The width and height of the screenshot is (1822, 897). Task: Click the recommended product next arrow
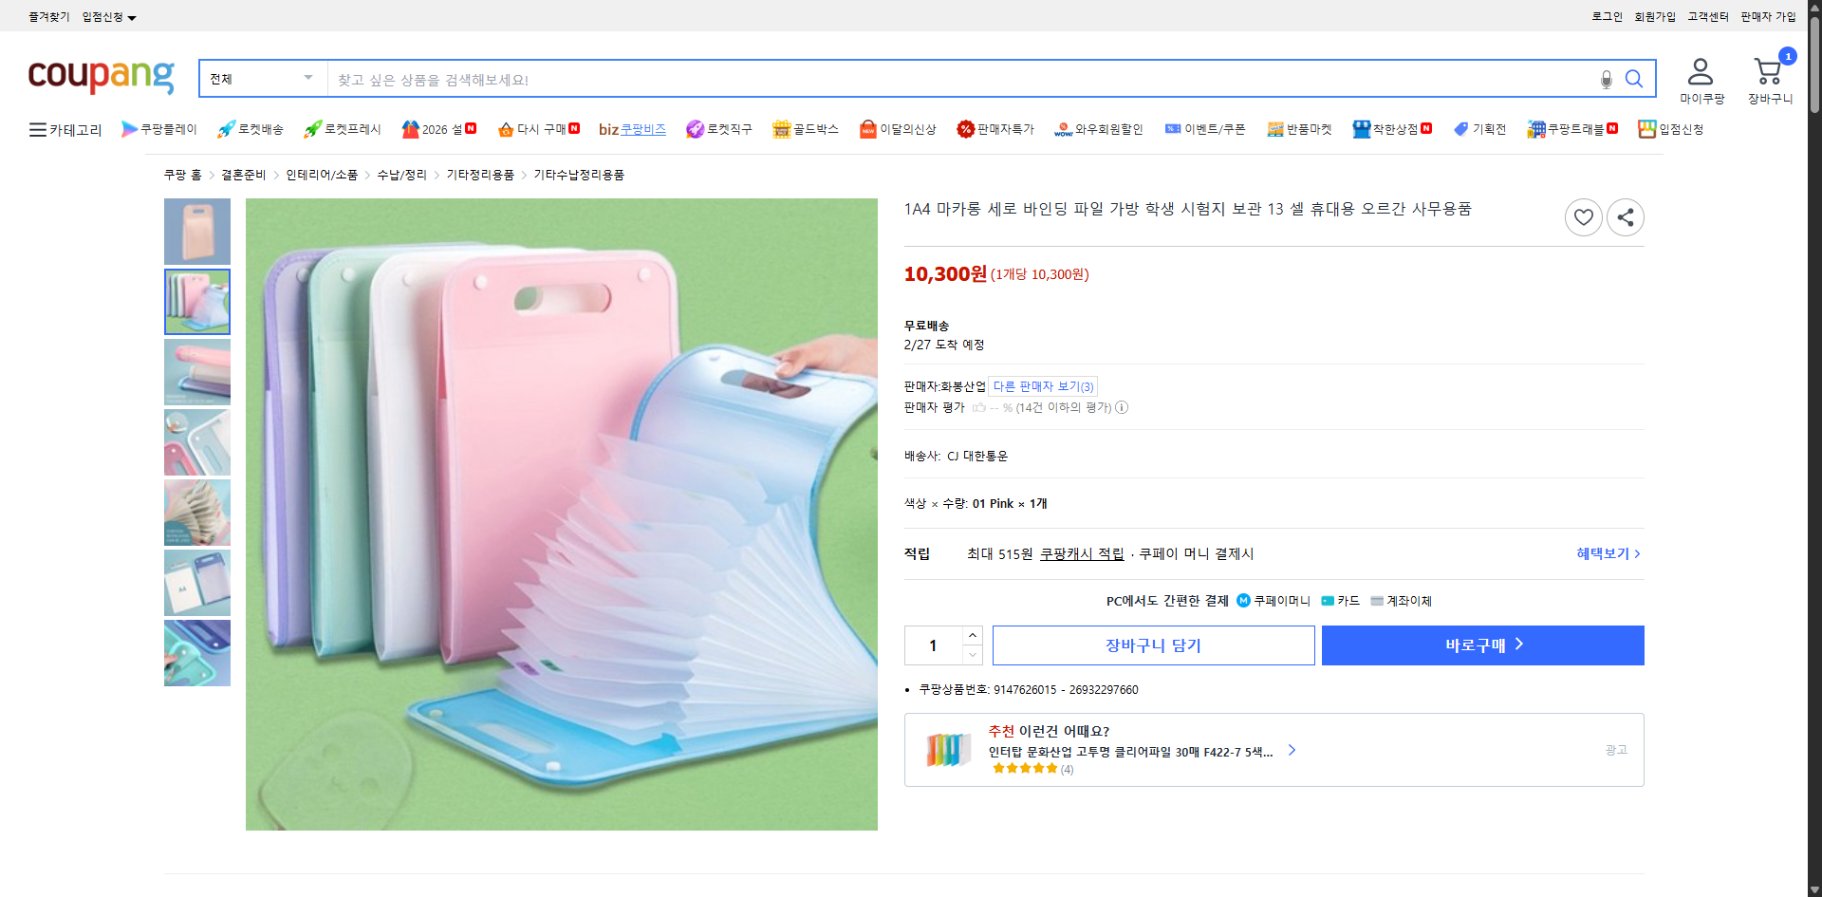pos(1292,749)
